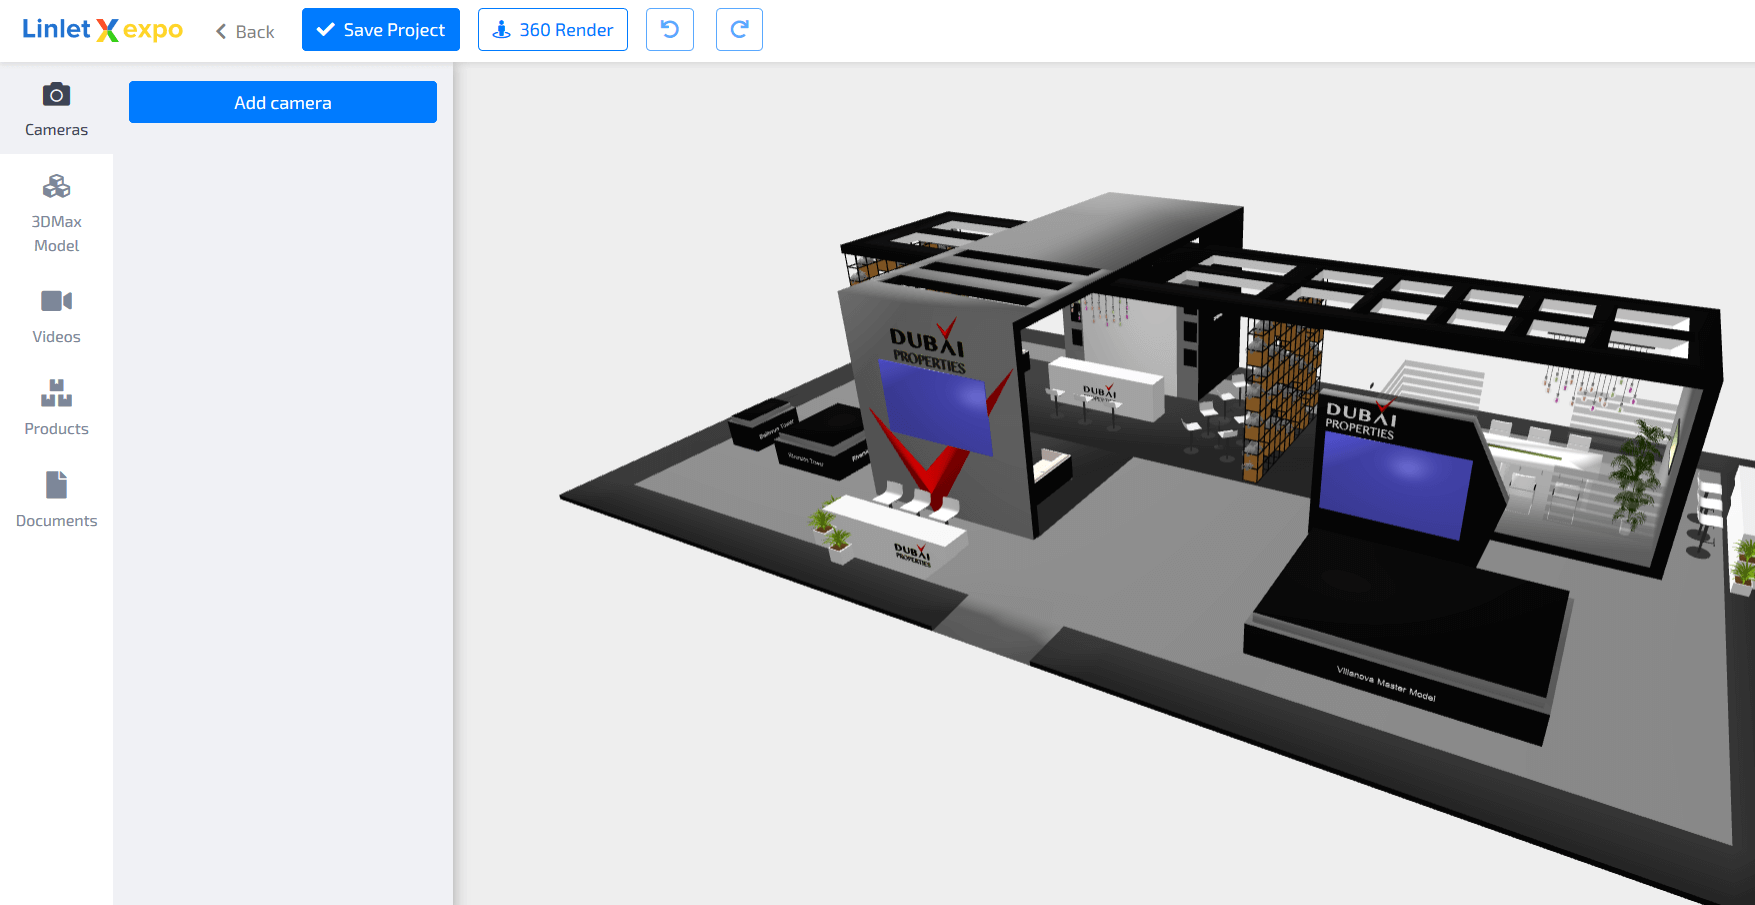Image resolution: width=1755 pixels, height=905 pixels.
Task: Go back using the Back link
Action: pos(245,32)
